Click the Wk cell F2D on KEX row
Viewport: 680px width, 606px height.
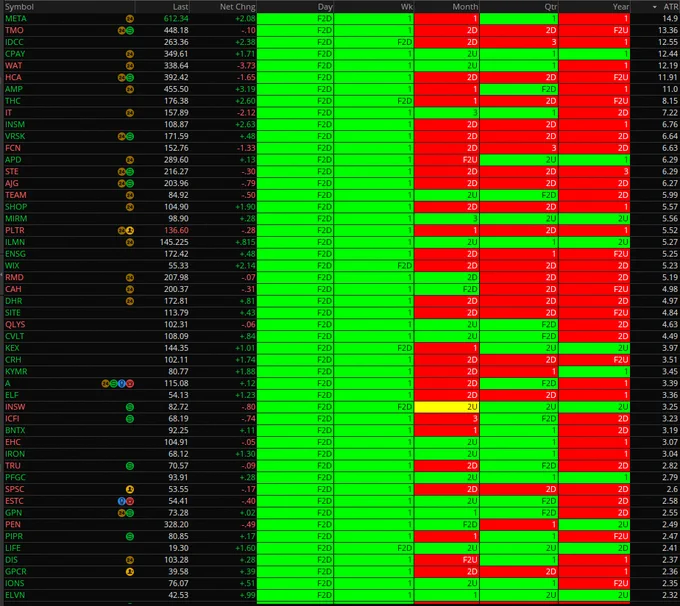click(374, 348)
